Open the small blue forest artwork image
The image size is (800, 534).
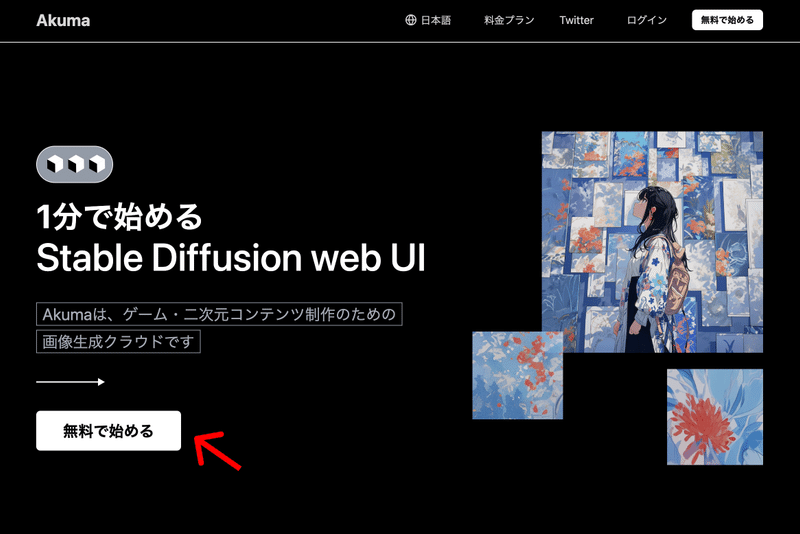pyautogui.click(x=517, y=375)
